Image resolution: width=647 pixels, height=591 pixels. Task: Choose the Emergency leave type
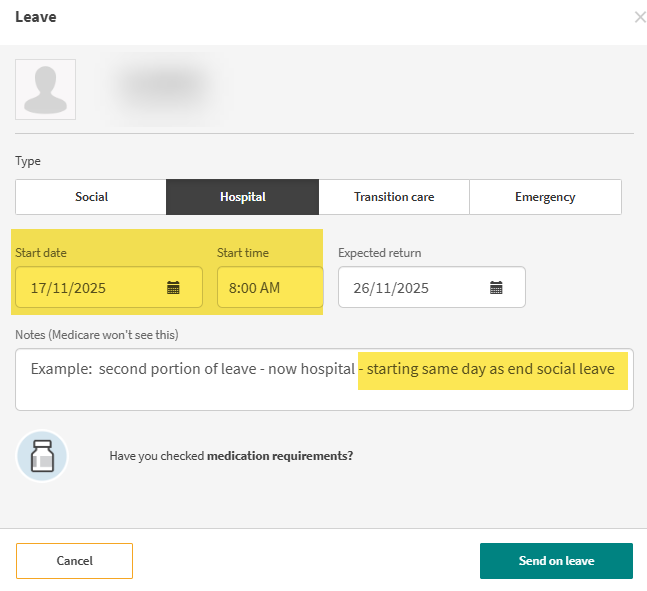pyautogui.click(x=545, y=197)
